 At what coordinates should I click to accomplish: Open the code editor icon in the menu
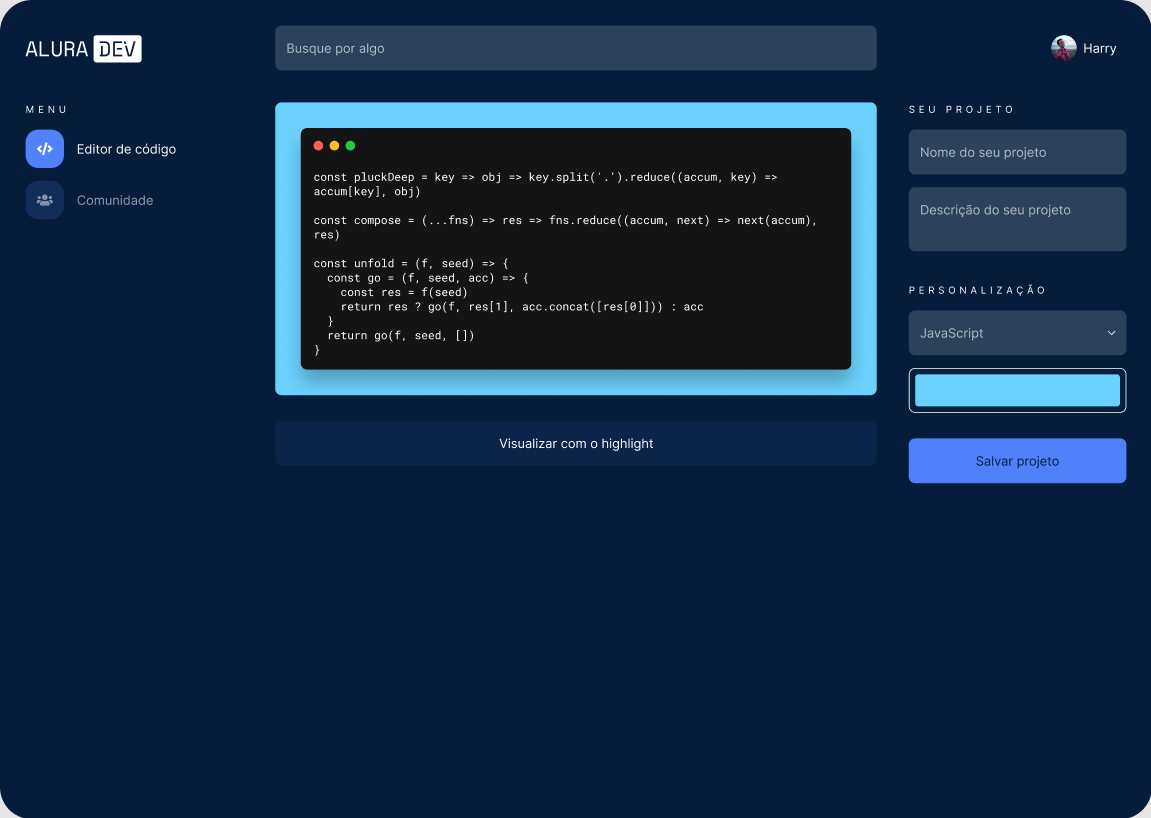point(45,149)
